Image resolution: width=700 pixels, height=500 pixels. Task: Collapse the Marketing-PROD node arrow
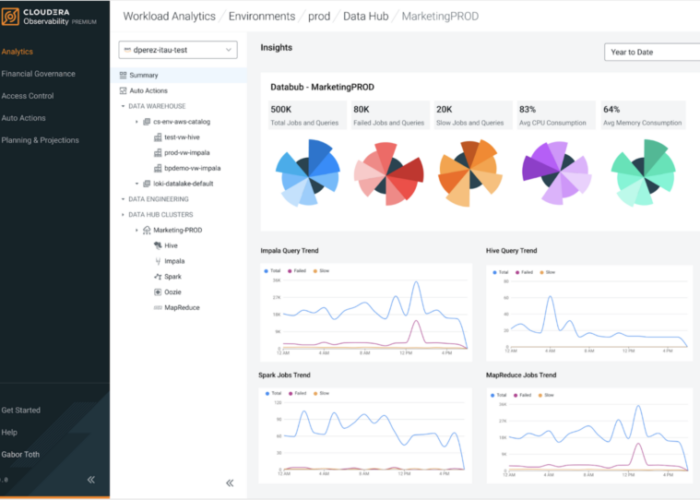coord(137,230)
